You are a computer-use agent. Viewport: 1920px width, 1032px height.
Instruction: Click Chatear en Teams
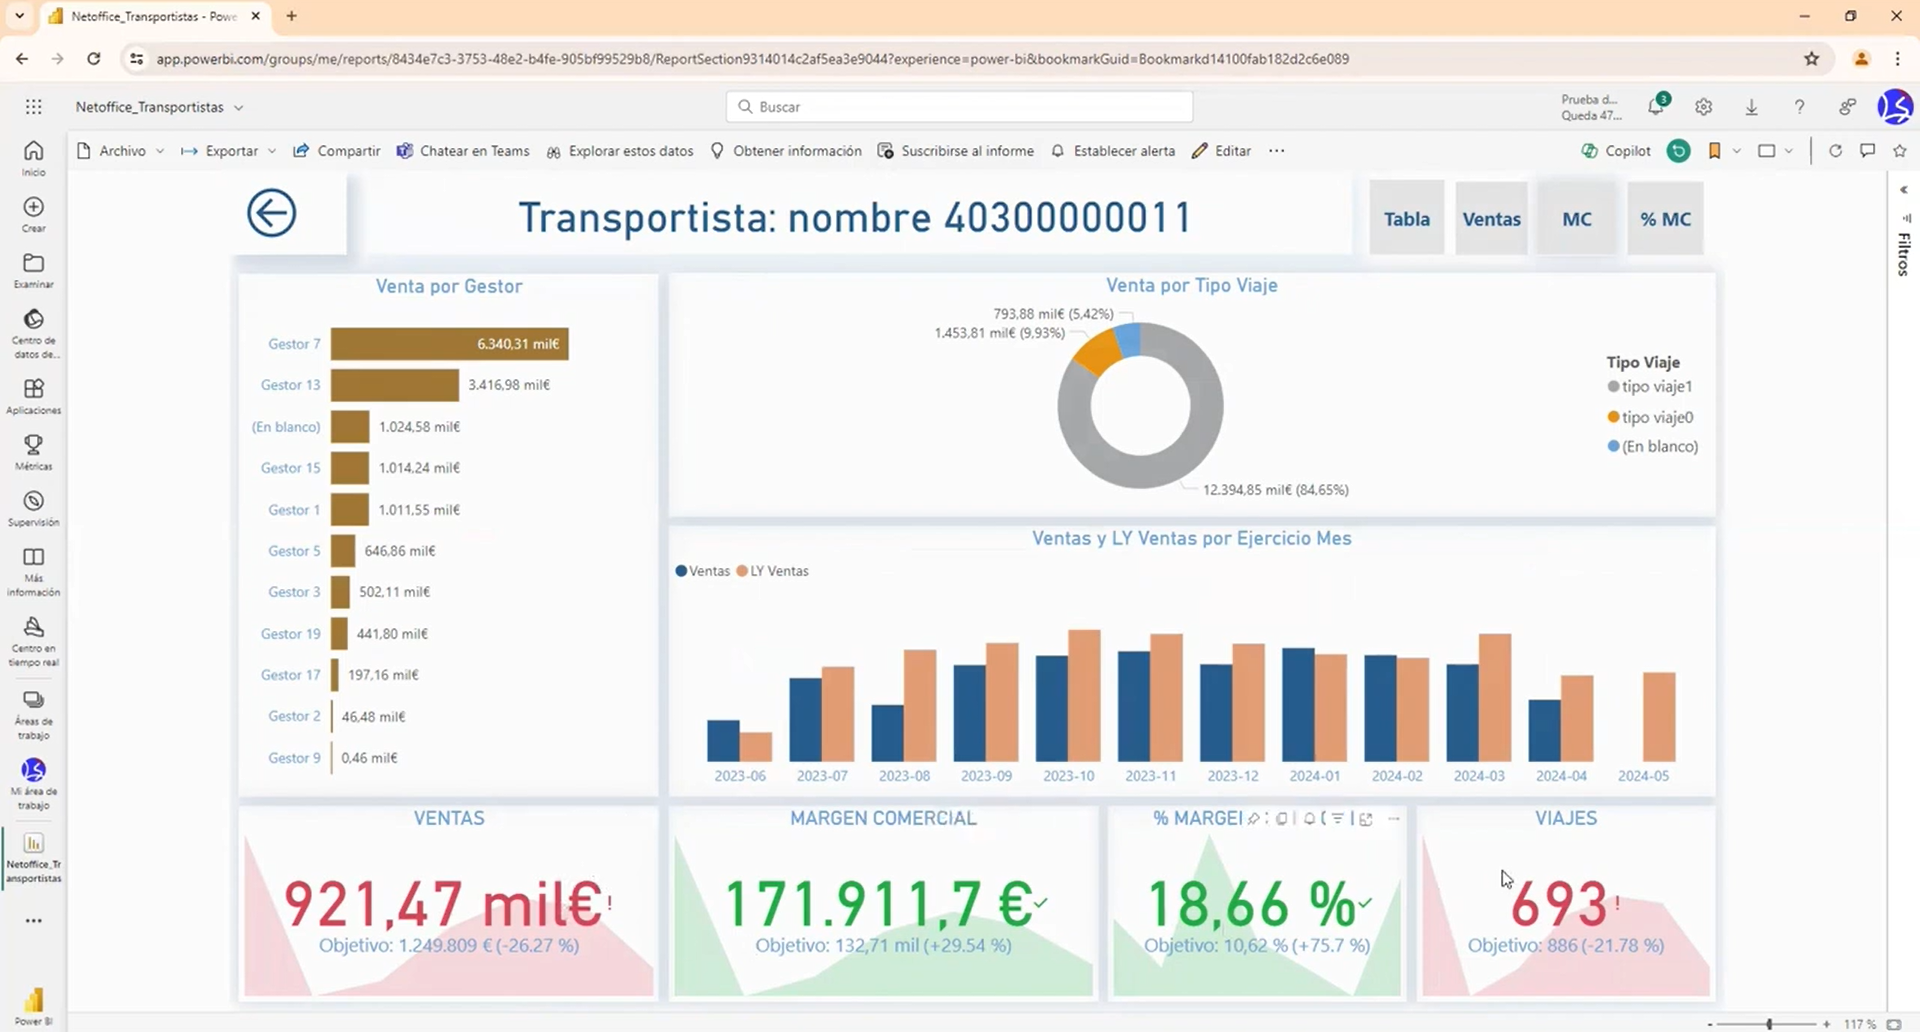coord(463,151)
